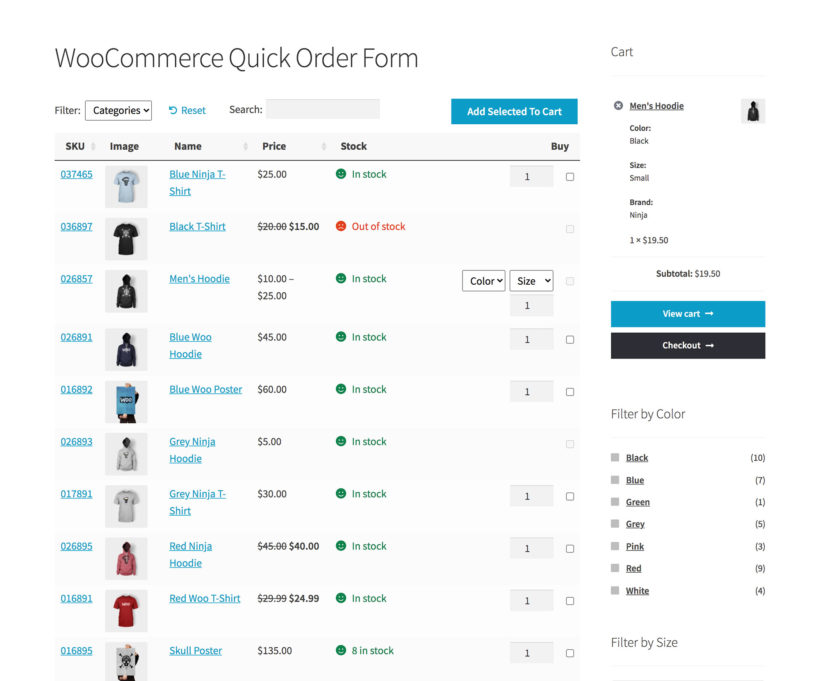820x681 pixels.
Task: Check the Buy checkbox for Blue Ninja T-Shirt
Action: coord(570,174)
